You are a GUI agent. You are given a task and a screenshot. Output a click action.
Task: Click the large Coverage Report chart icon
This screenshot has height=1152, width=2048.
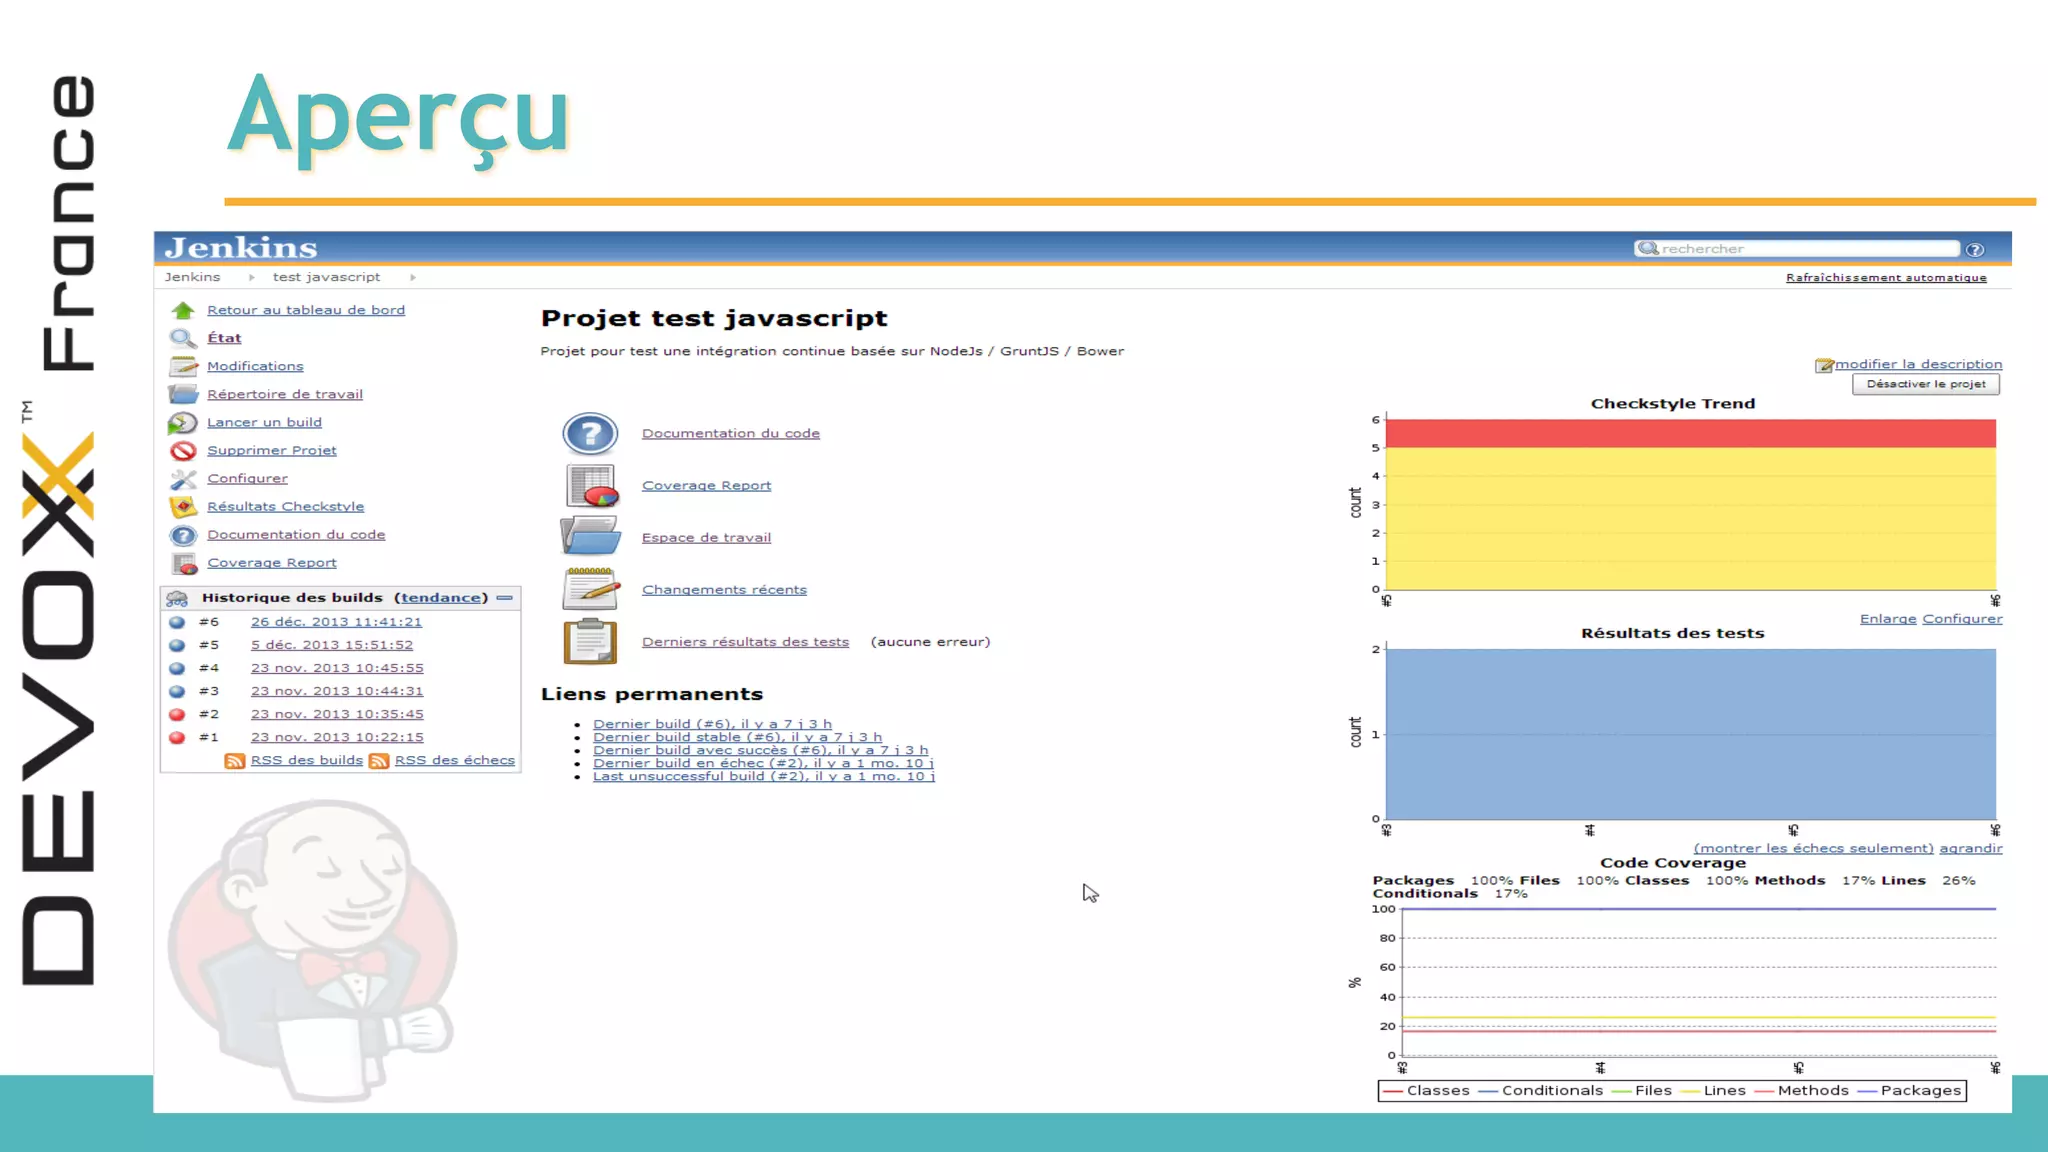[x=590, y=486]
